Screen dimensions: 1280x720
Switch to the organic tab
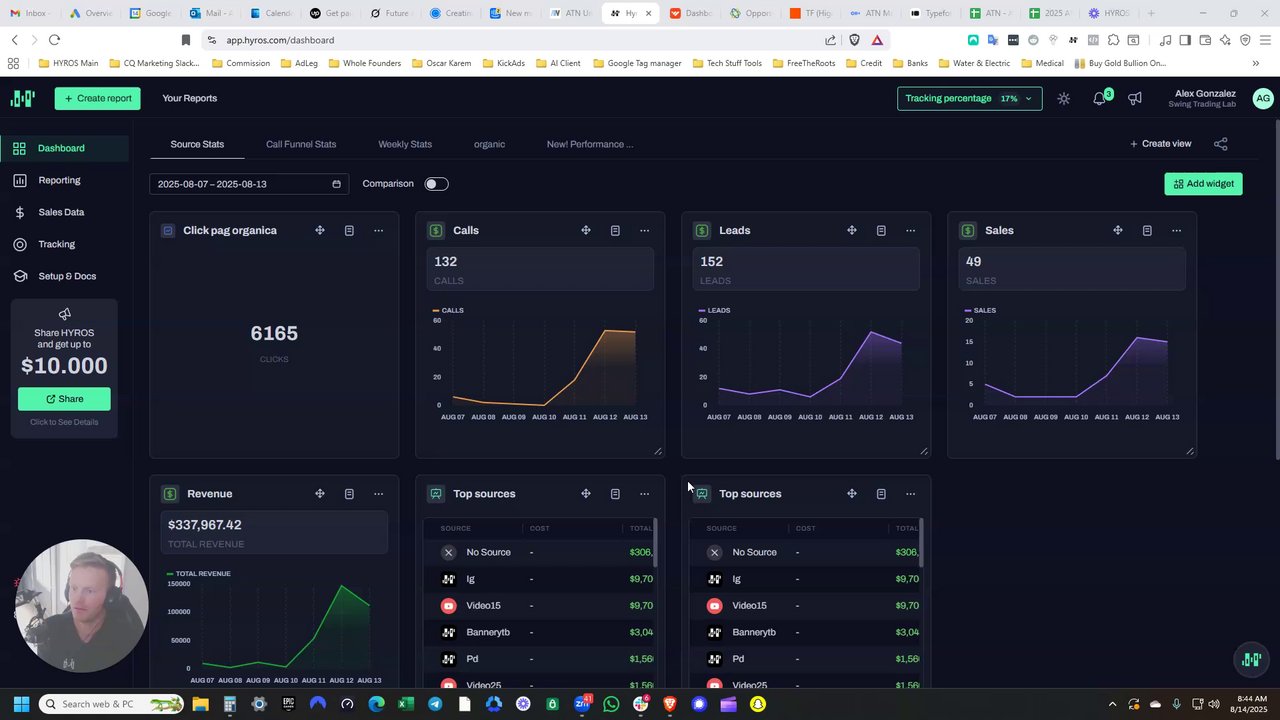489,144
